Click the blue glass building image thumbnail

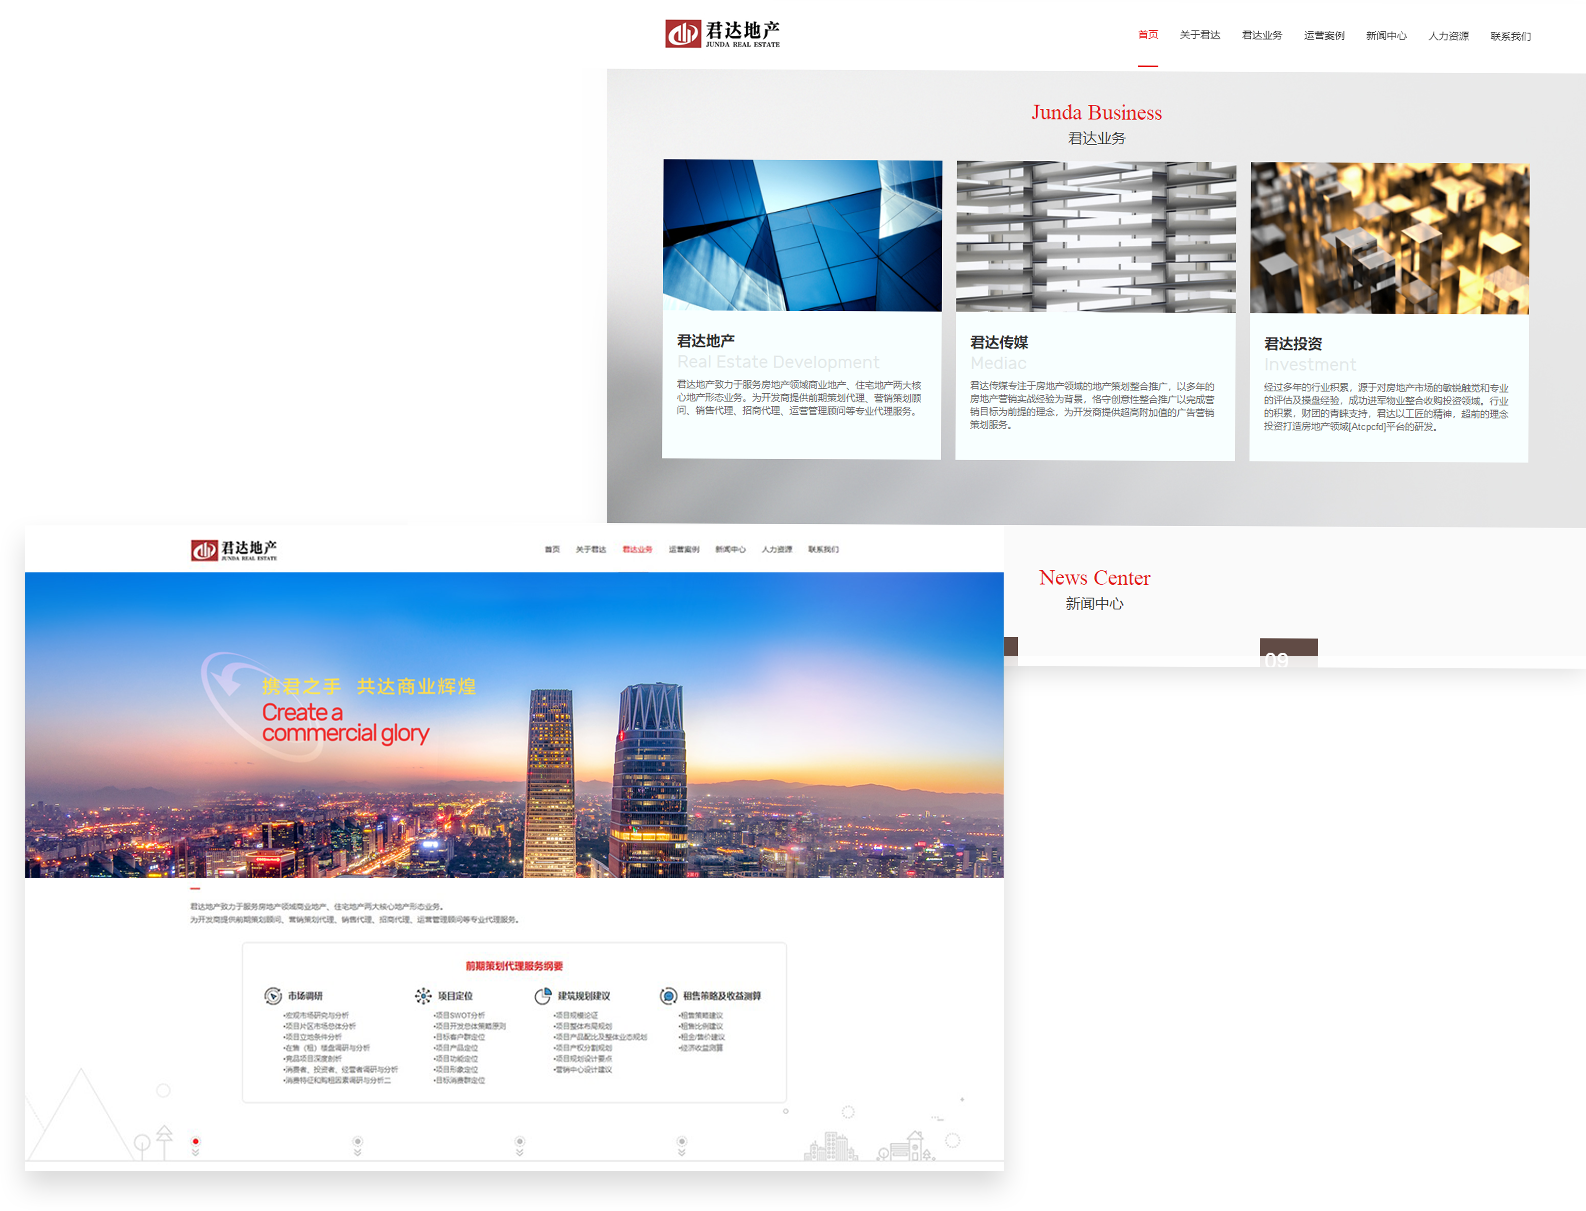point(802,235)
